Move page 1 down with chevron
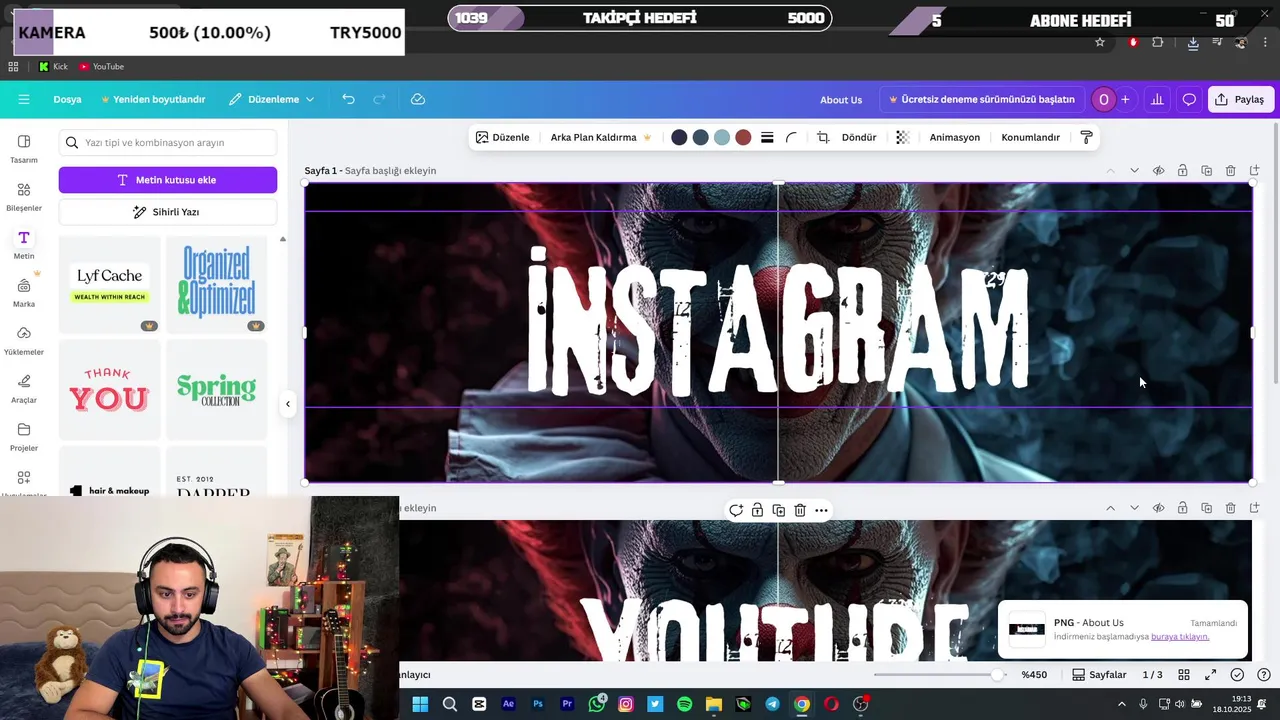Viewport: 1280px width, 720px height. coord(1134,171)
